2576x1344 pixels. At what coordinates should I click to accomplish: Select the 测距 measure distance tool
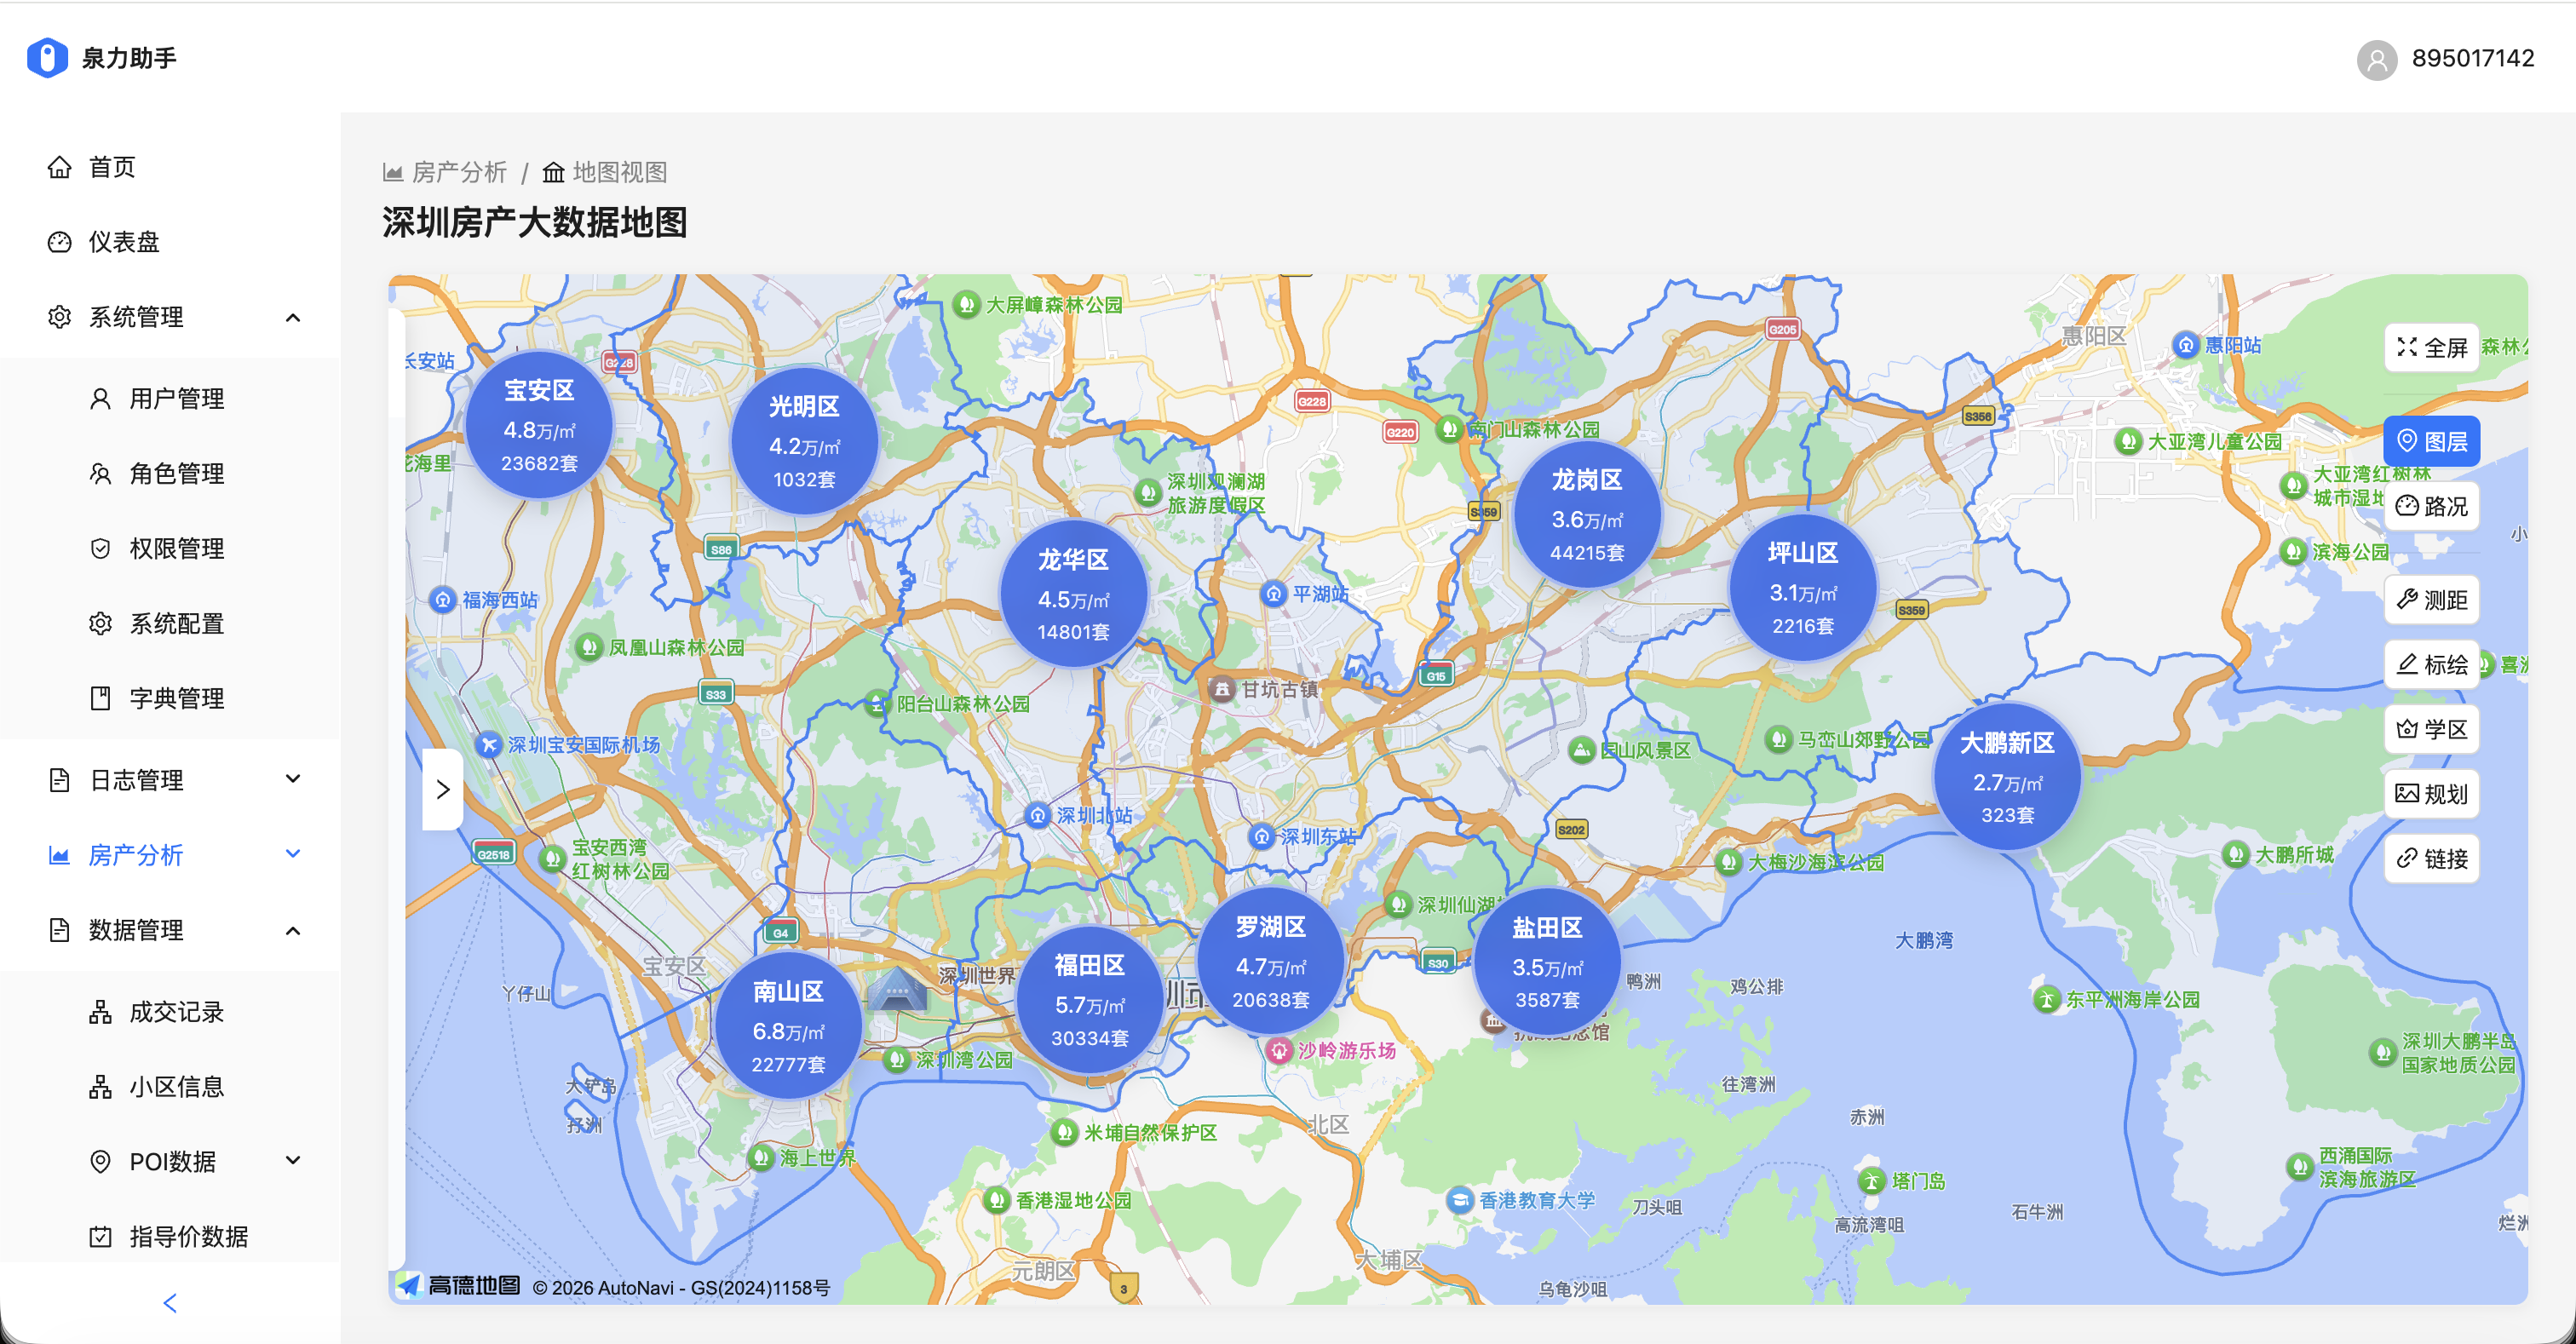tap(2432, 600)
